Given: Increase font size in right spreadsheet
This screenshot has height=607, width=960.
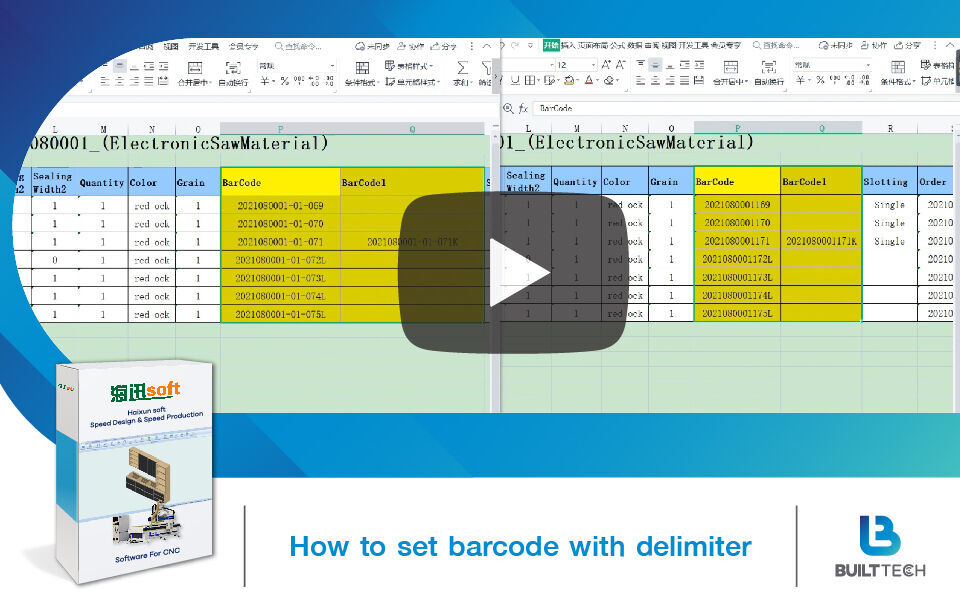Looking at the screenshot, I should click(x=606, y=64).
